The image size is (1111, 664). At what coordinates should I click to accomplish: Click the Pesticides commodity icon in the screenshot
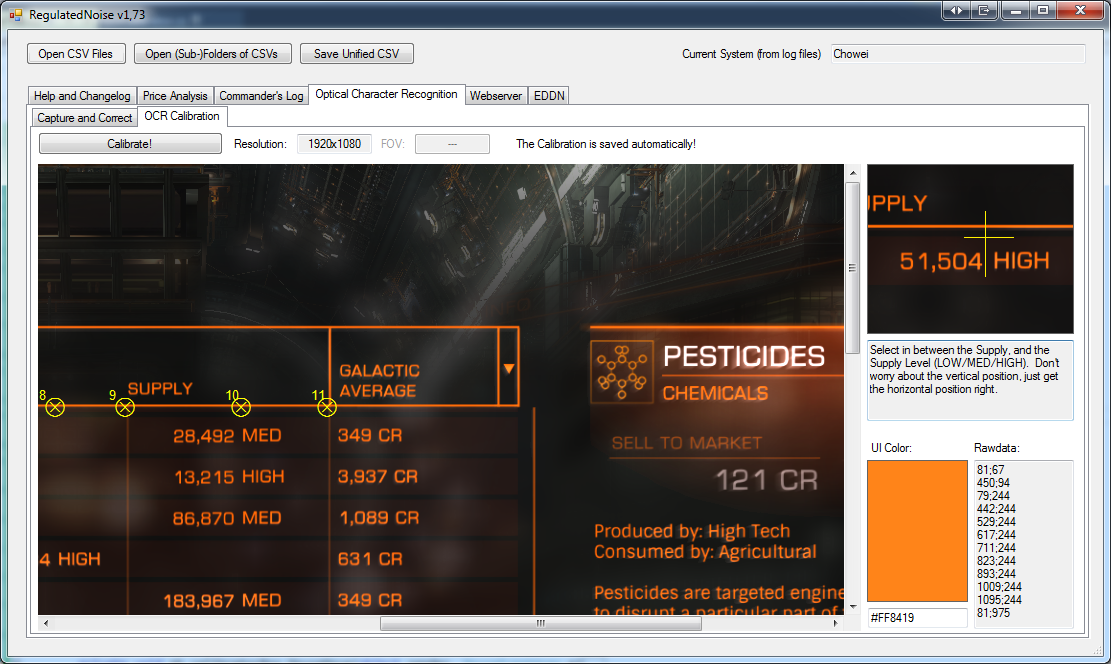[622, 372]
